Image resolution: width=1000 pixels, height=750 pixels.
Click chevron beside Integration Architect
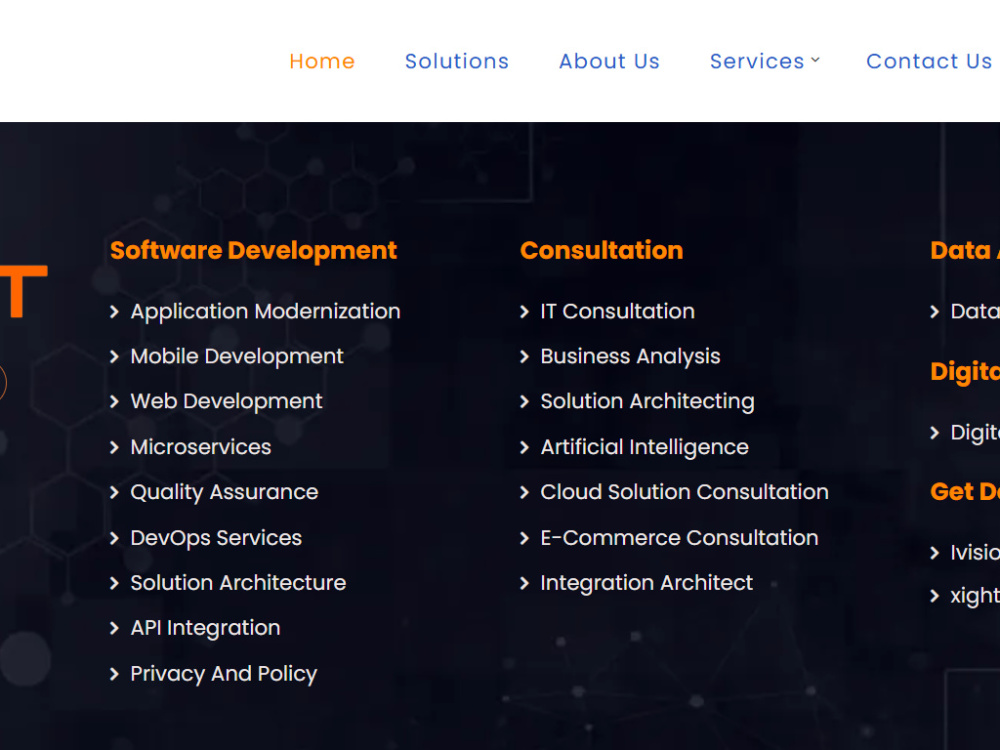point(524,584)
